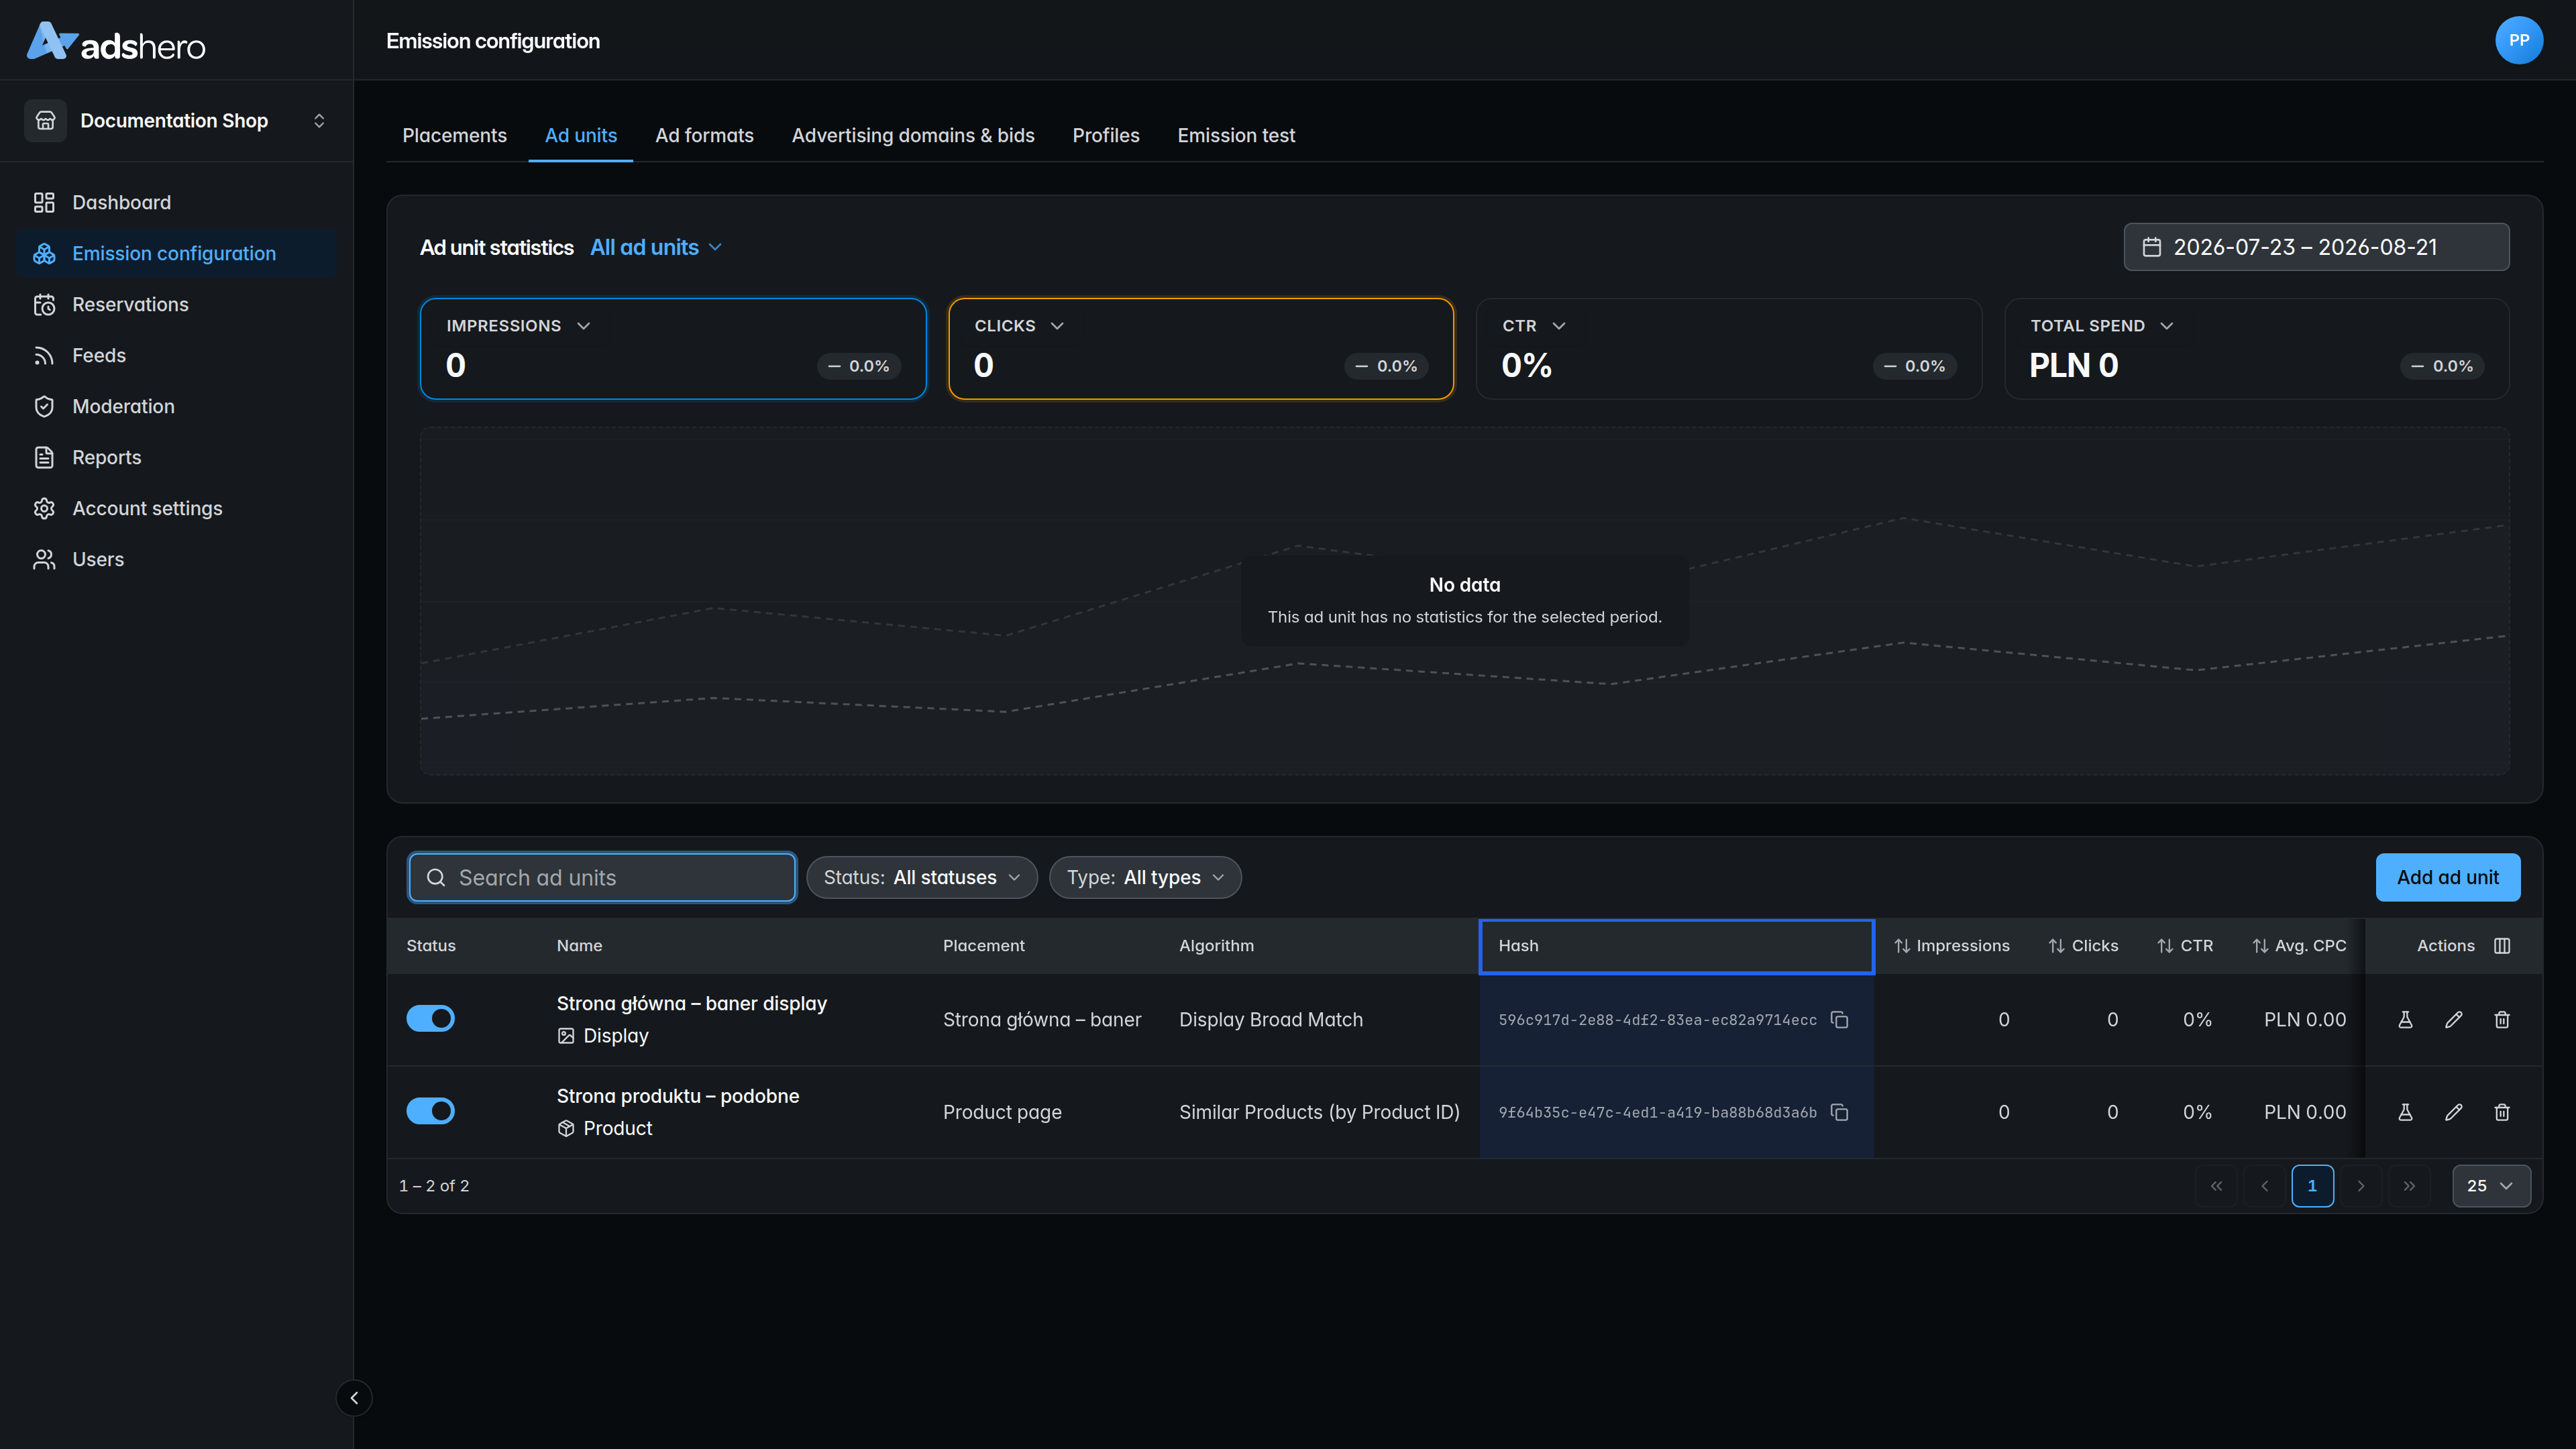The height and width of the screenshot is (1449, 2576).
Task: Switch to the Ad formats tab
Action: (704, 135)
